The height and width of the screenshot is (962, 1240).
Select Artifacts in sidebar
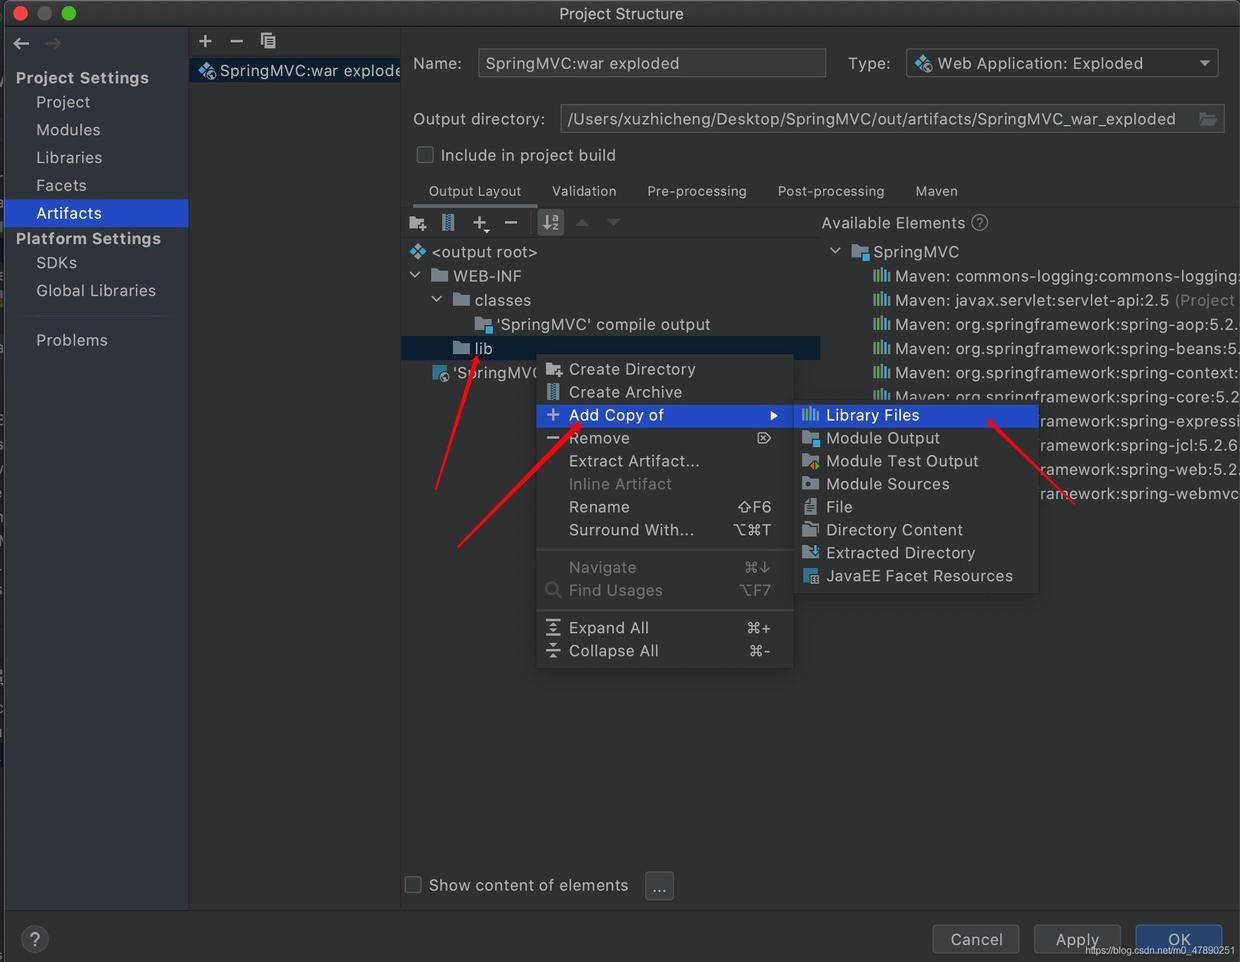pos(96,213)
